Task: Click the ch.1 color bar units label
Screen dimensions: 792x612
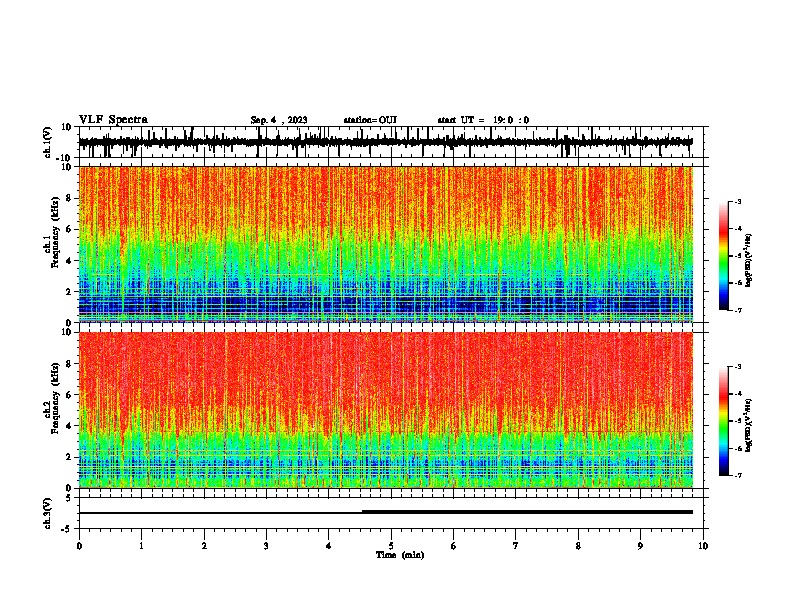Action: [749, 260]
